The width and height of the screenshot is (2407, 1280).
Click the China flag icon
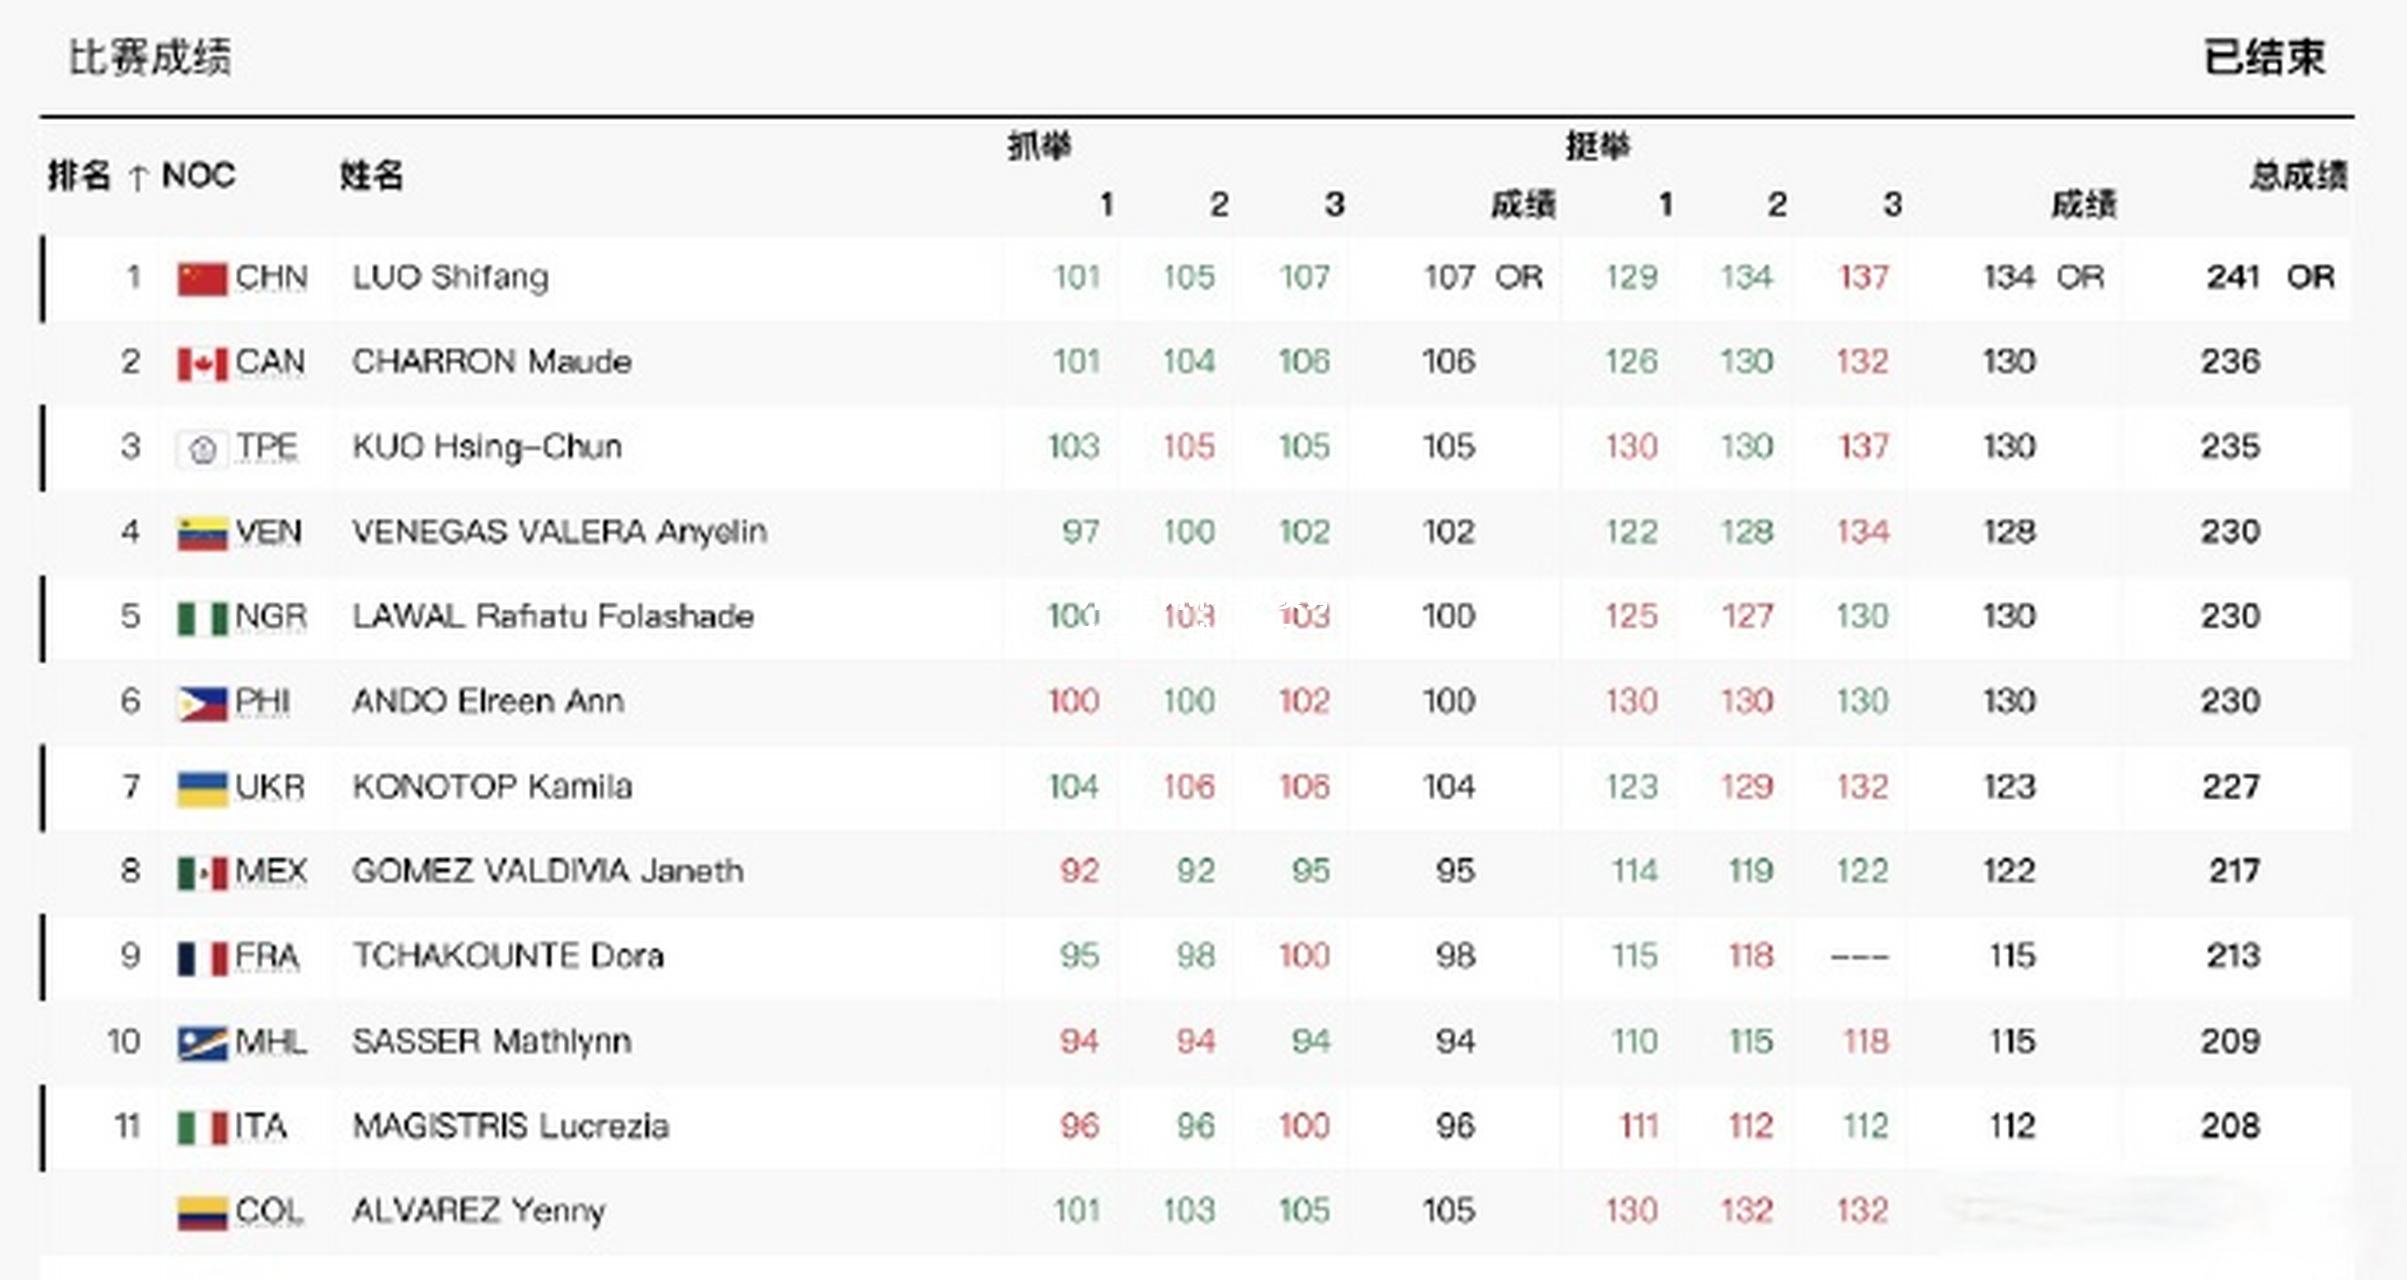point(202,278)
